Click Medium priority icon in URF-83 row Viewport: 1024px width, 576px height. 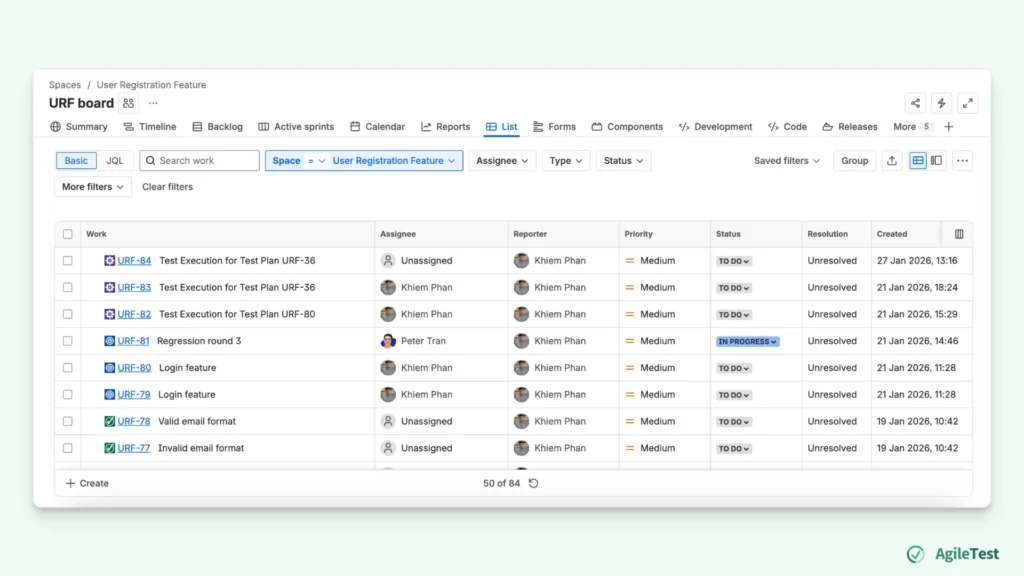click(630, 287)
